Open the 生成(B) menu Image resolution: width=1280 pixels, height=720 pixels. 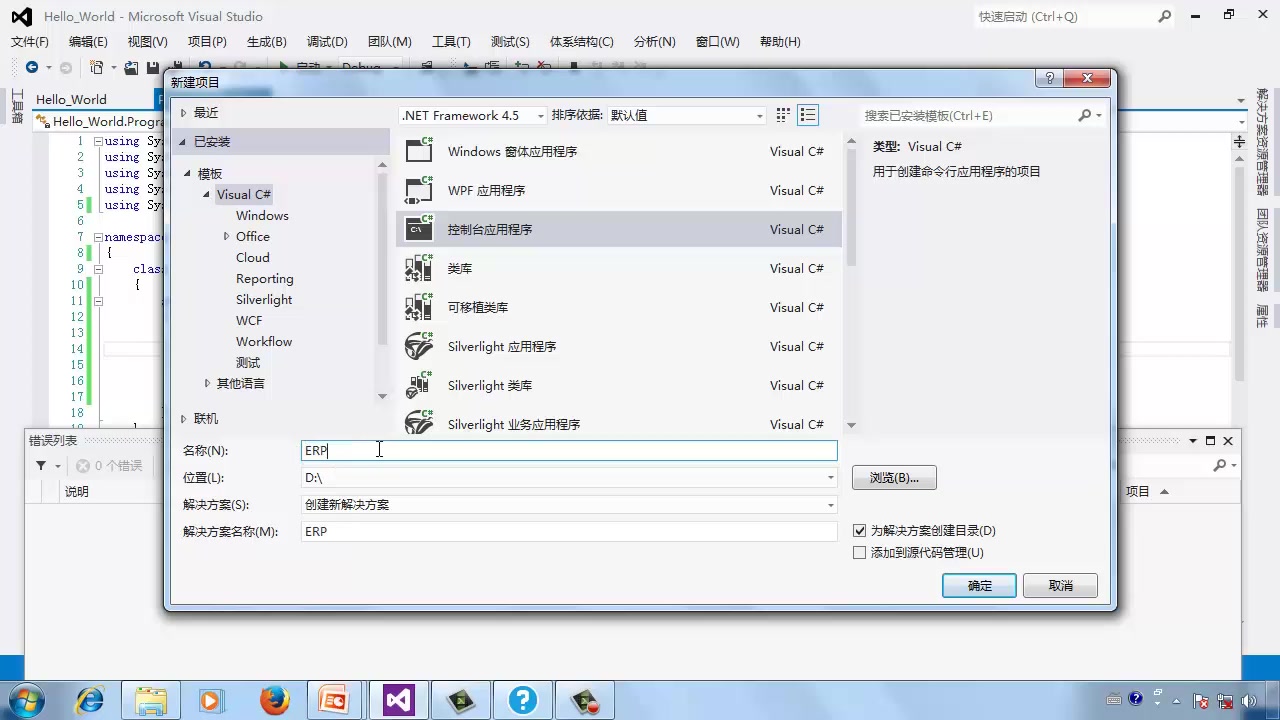click(x=267, y=42)
